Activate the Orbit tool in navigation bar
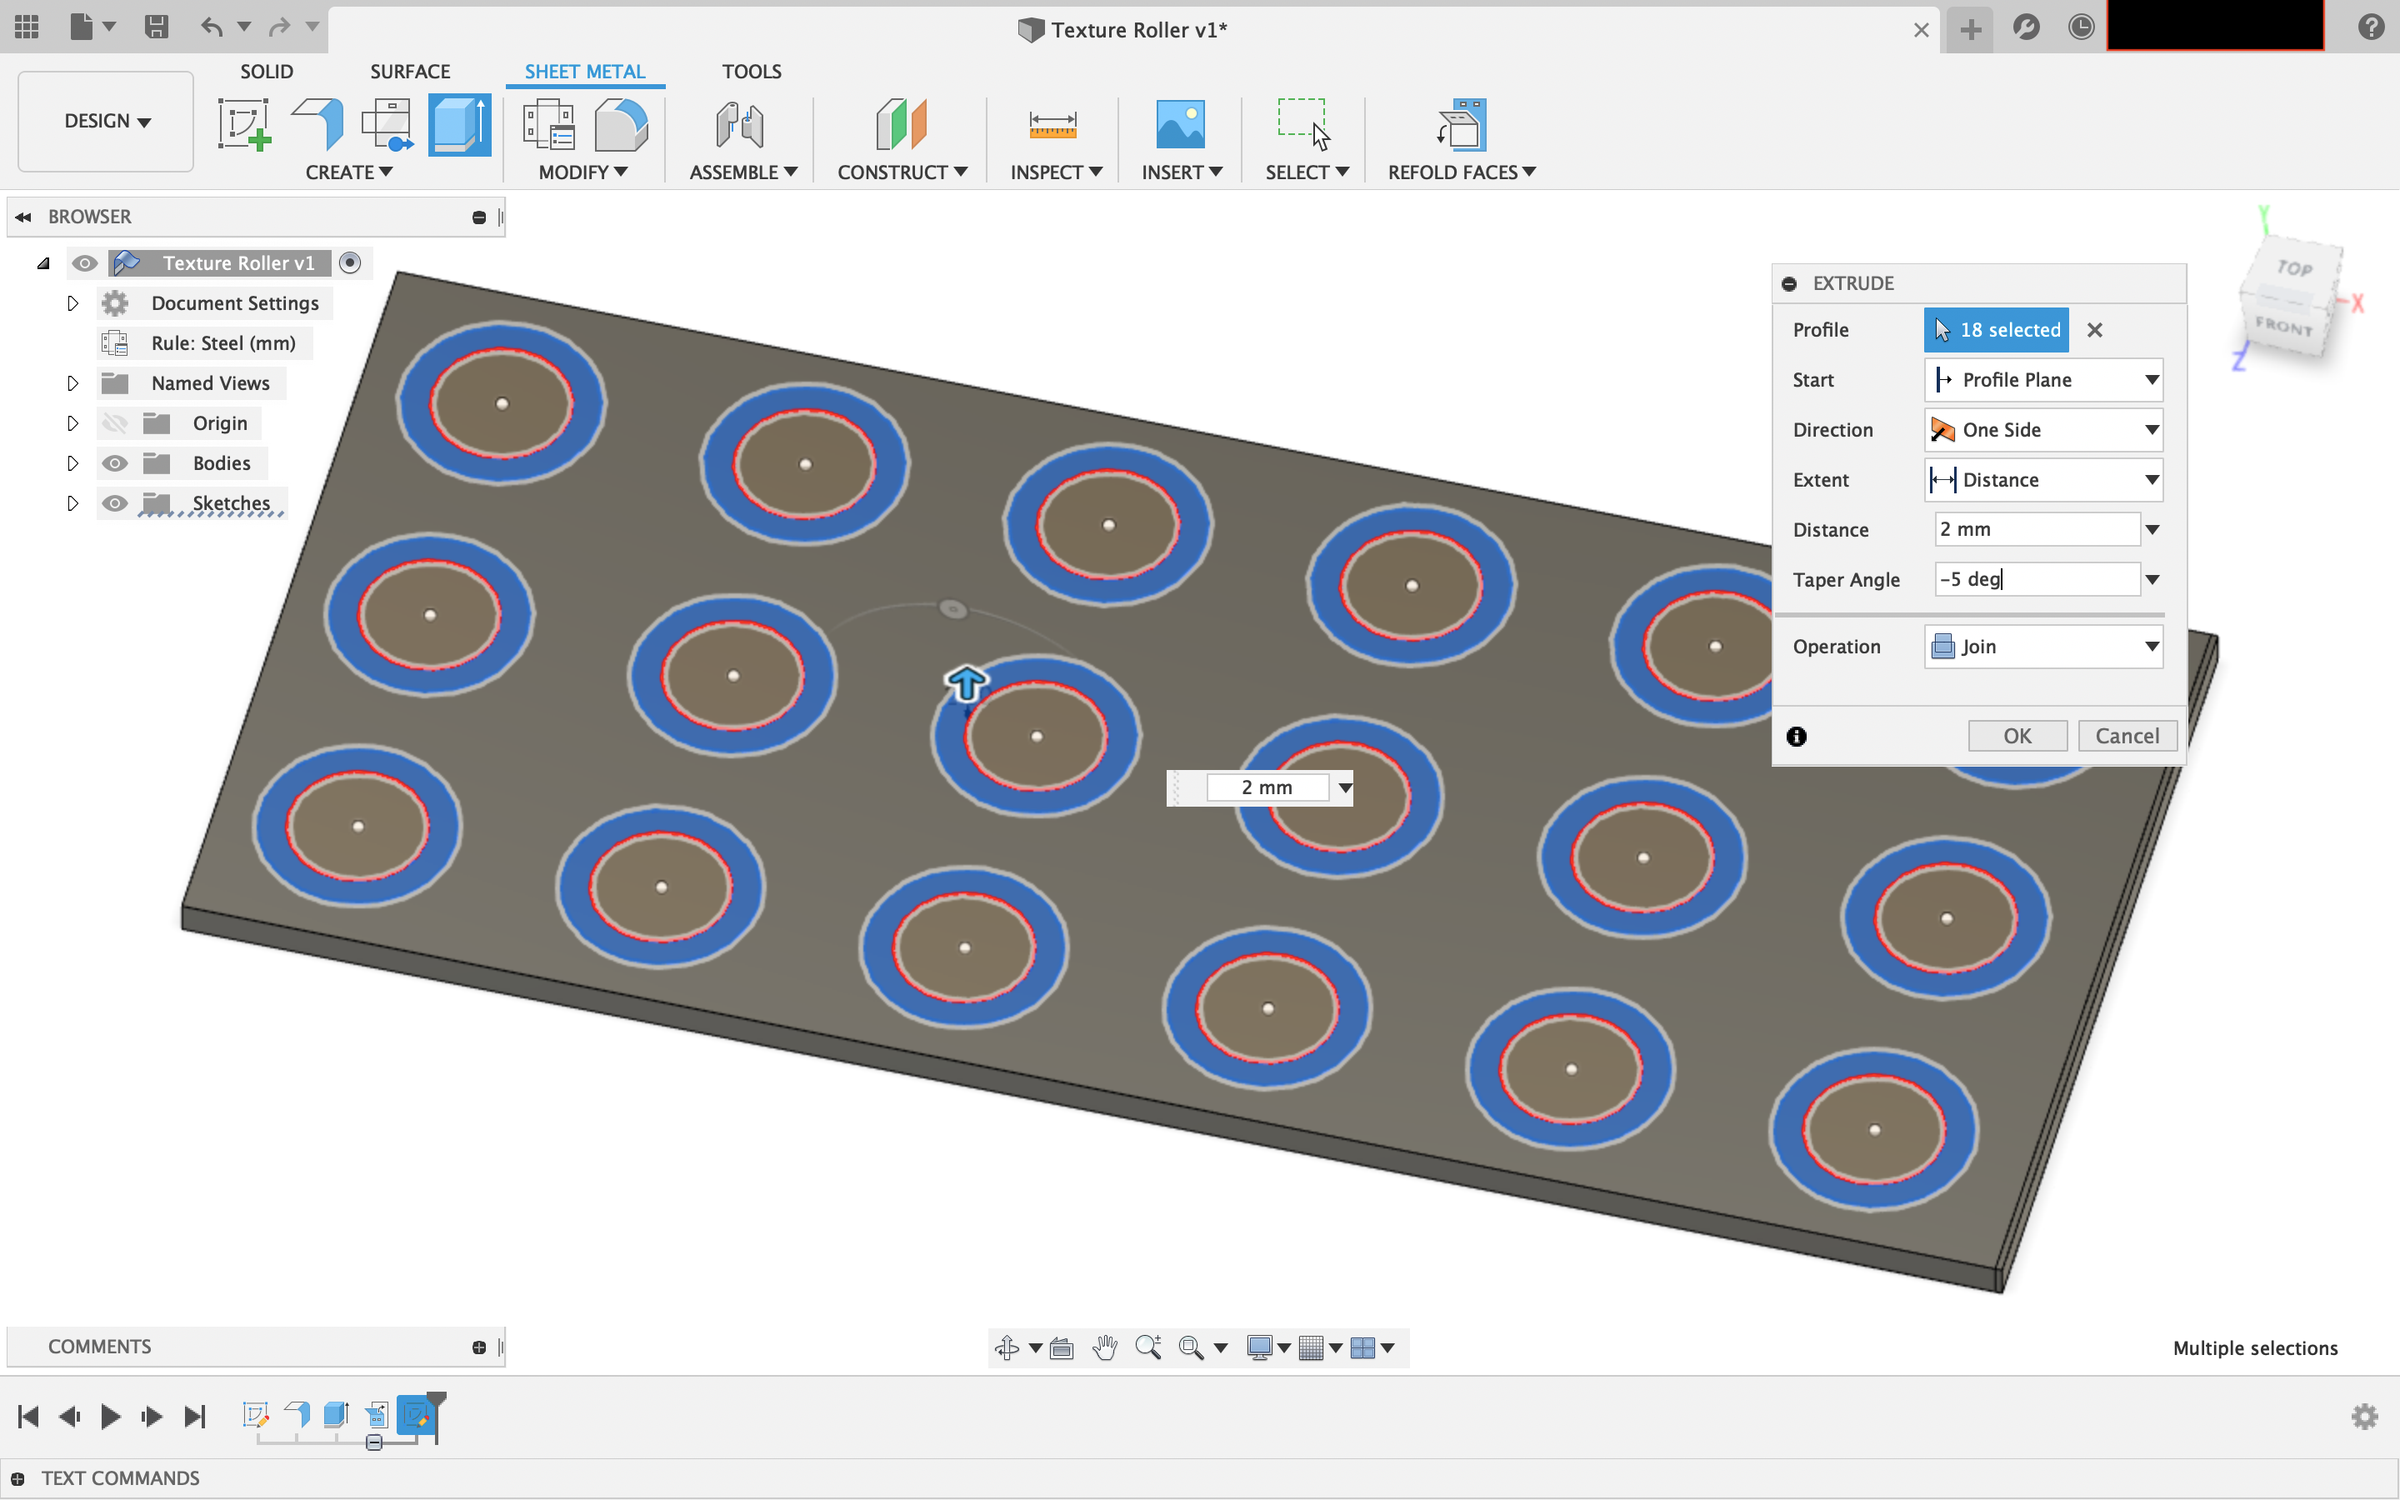Image resolution: width=2400 pixels, height=1500 pixels. coord(1008,1347)
